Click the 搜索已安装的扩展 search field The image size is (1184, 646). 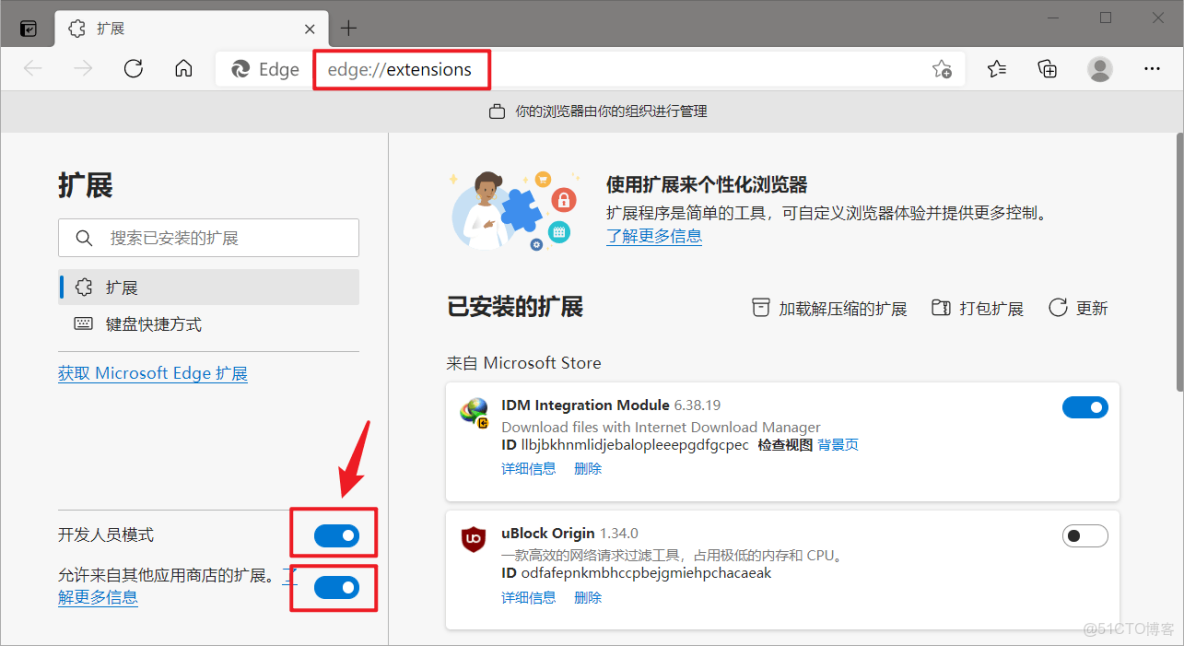208,238
